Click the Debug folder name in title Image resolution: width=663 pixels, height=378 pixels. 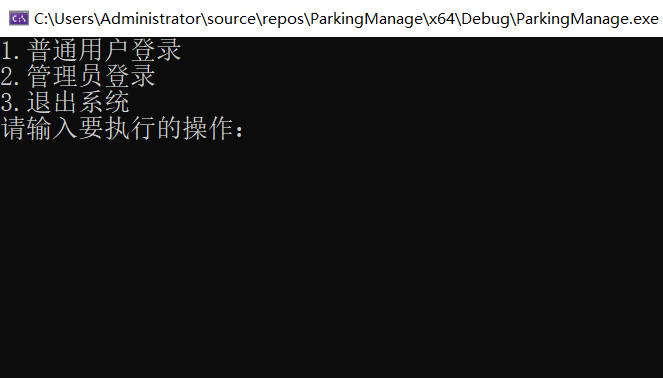coord(485,19)
